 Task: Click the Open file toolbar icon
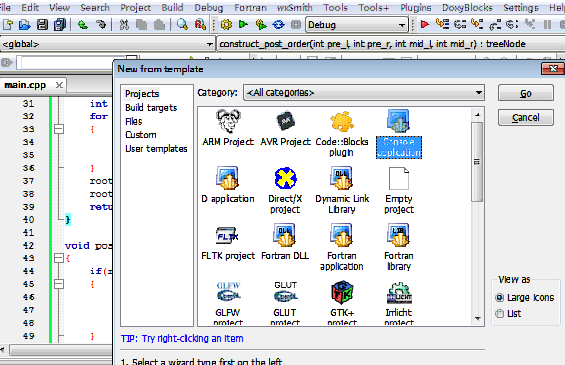coord(25,25)
